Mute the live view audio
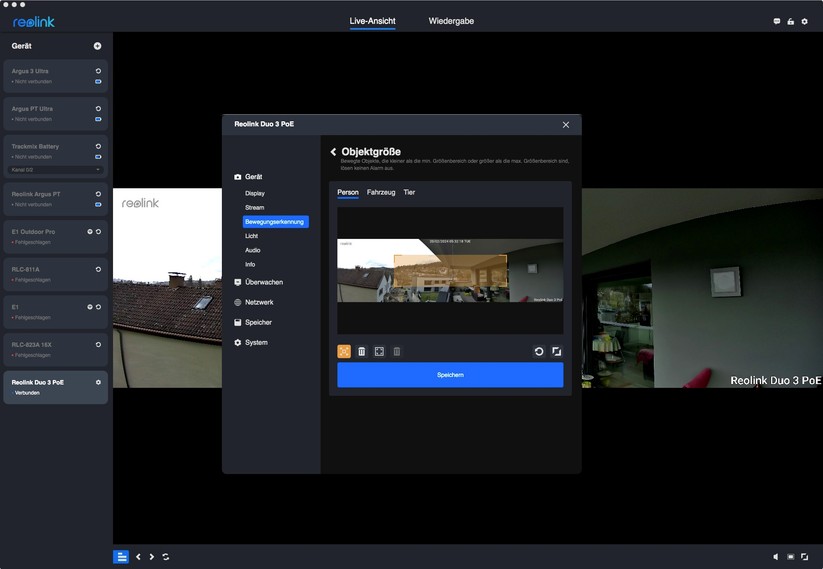The width and height of the screenshot is (823, 569). click(x=776, y=557)
